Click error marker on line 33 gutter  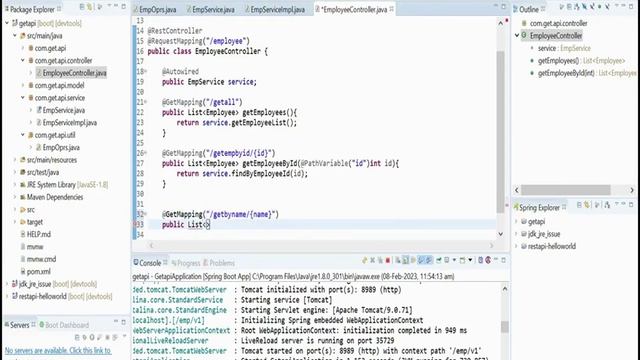(135, 224)
